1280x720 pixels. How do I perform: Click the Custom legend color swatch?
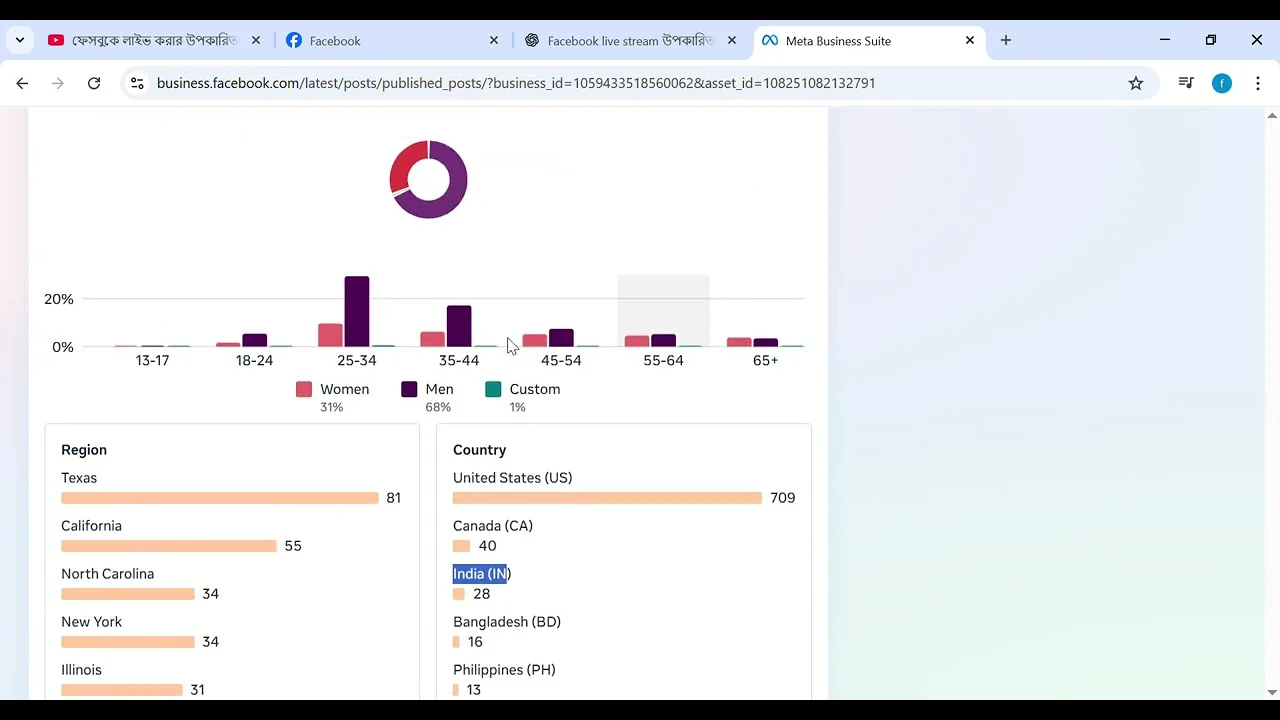click(x=493, y=390)
